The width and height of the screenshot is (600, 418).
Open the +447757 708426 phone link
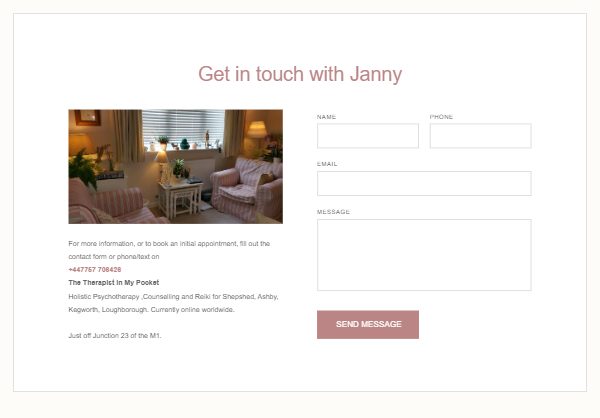point(95,270)
